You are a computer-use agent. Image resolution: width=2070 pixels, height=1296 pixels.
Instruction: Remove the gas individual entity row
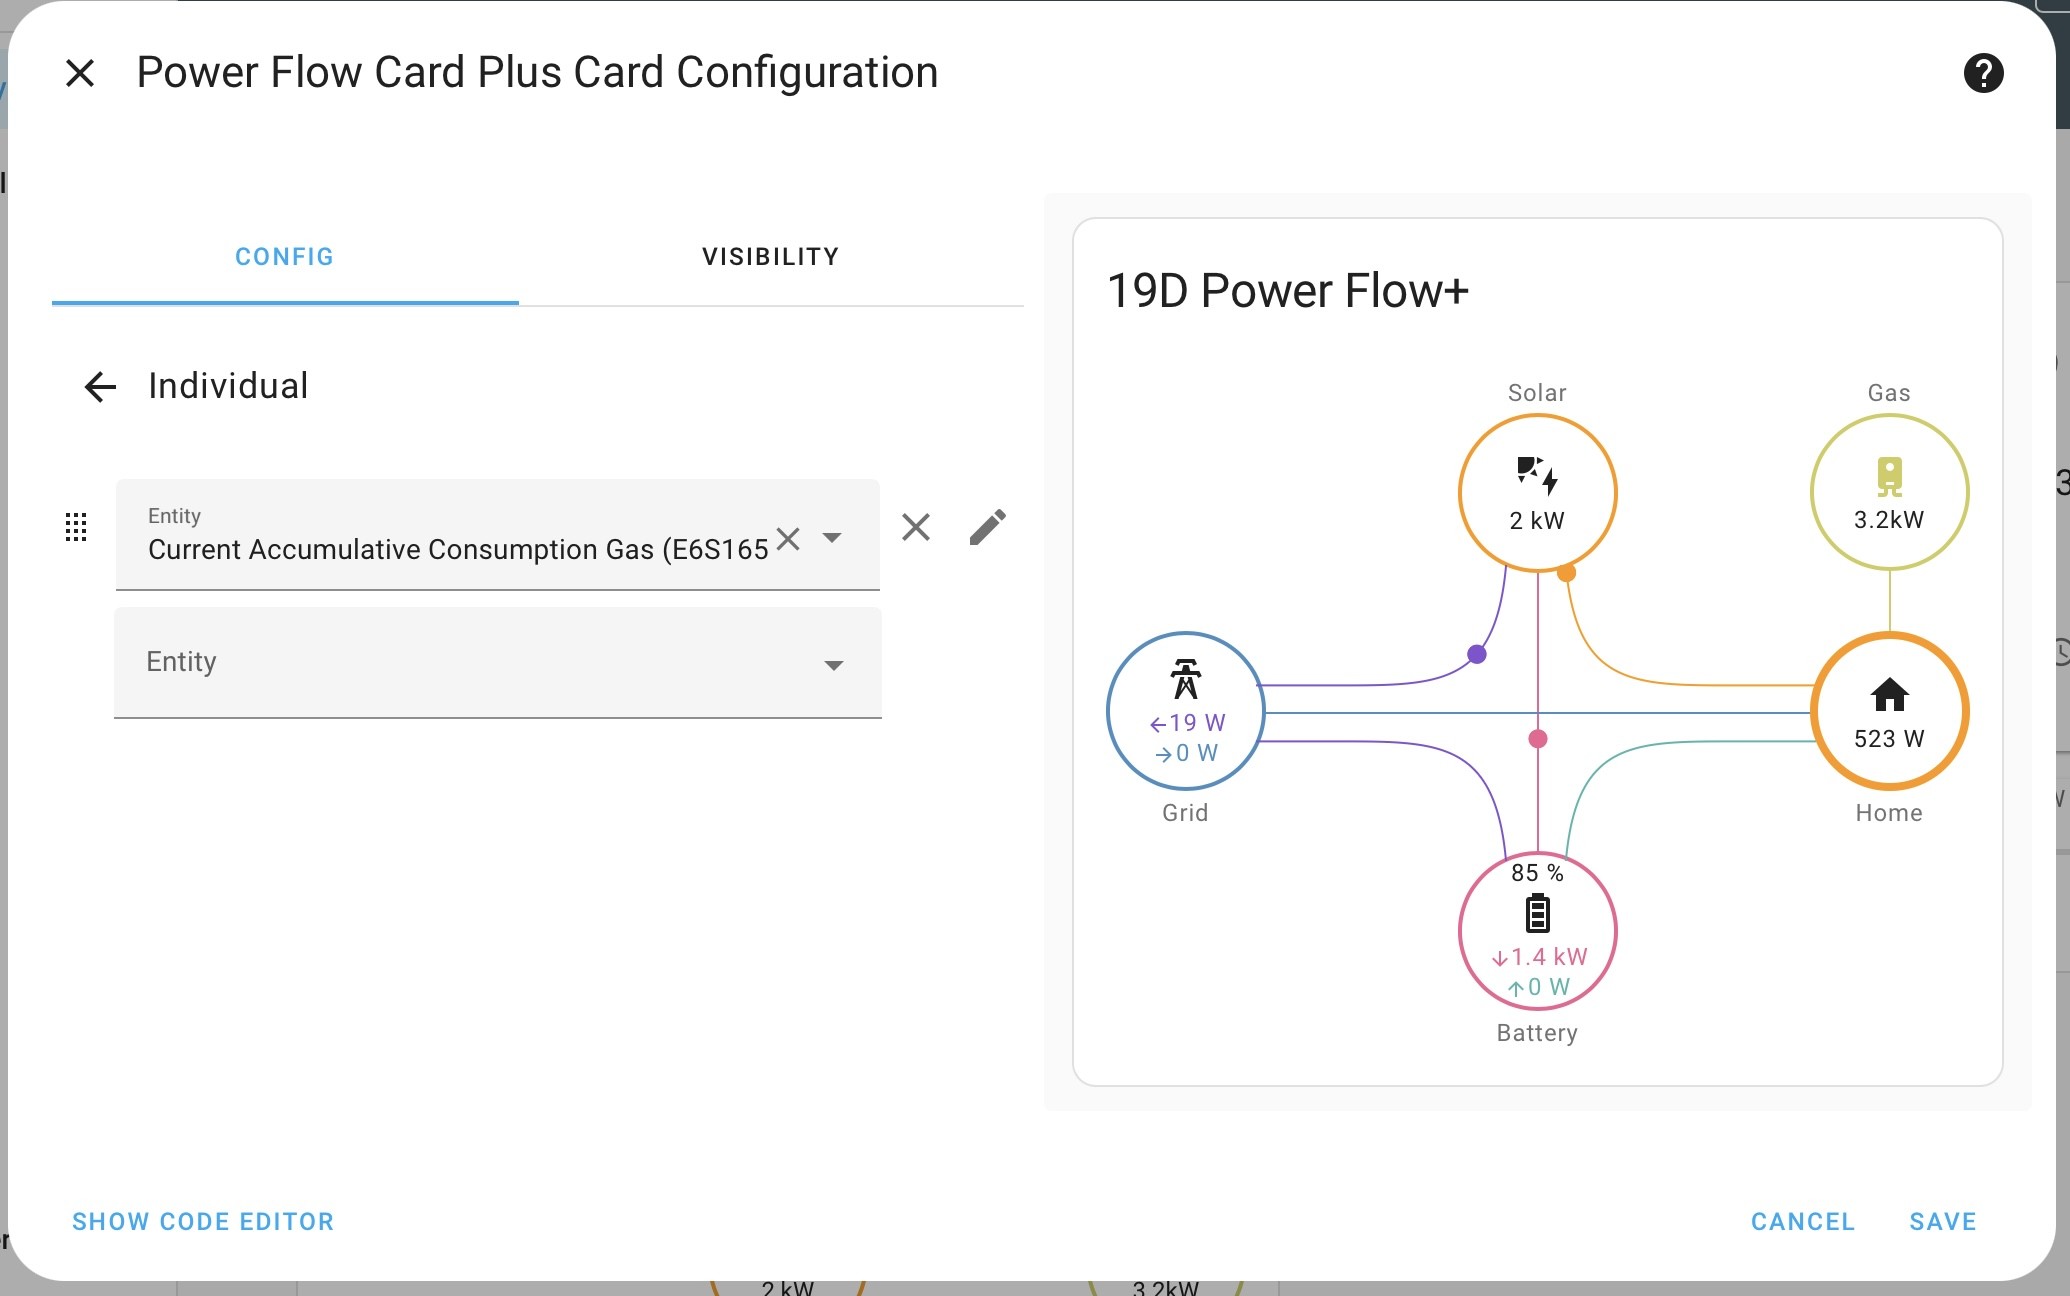tap(916, 527)
